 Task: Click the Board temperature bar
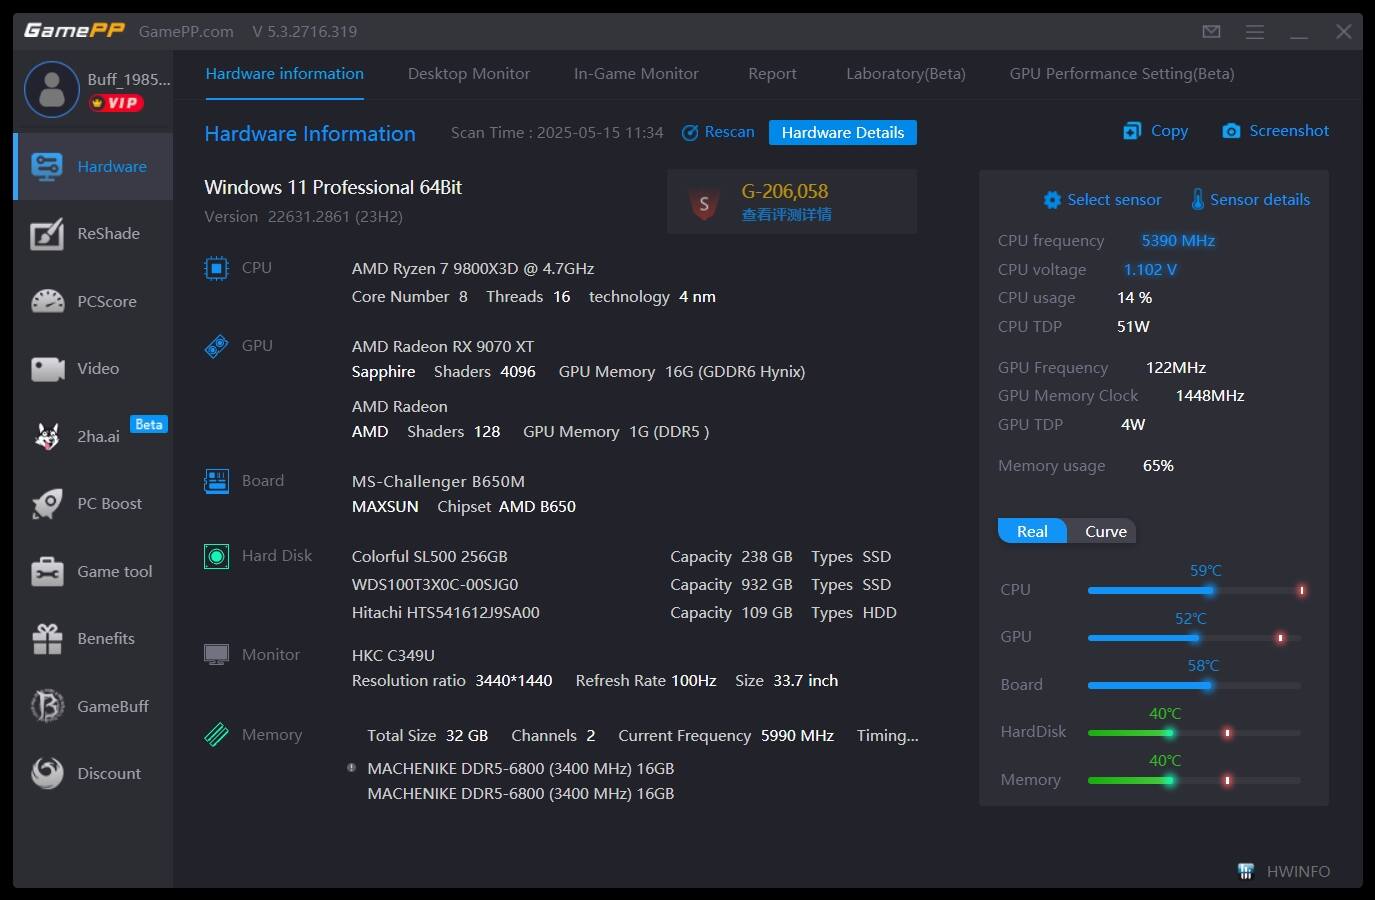pyautogui.click(x=1195, y=685)
